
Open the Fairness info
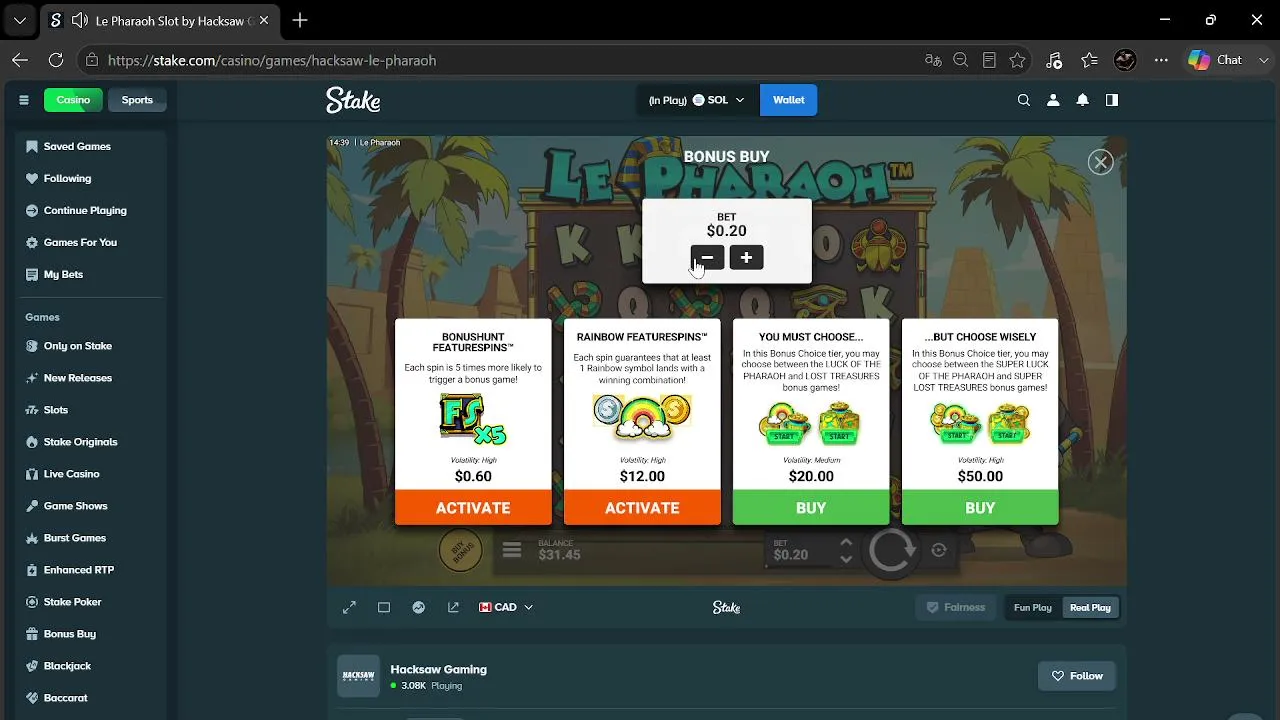(956, 607)
